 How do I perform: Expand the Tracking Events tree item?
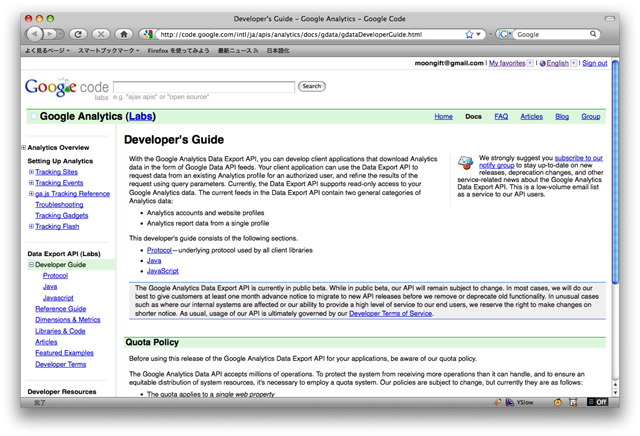pyautogui.click(x=31, y=182)
